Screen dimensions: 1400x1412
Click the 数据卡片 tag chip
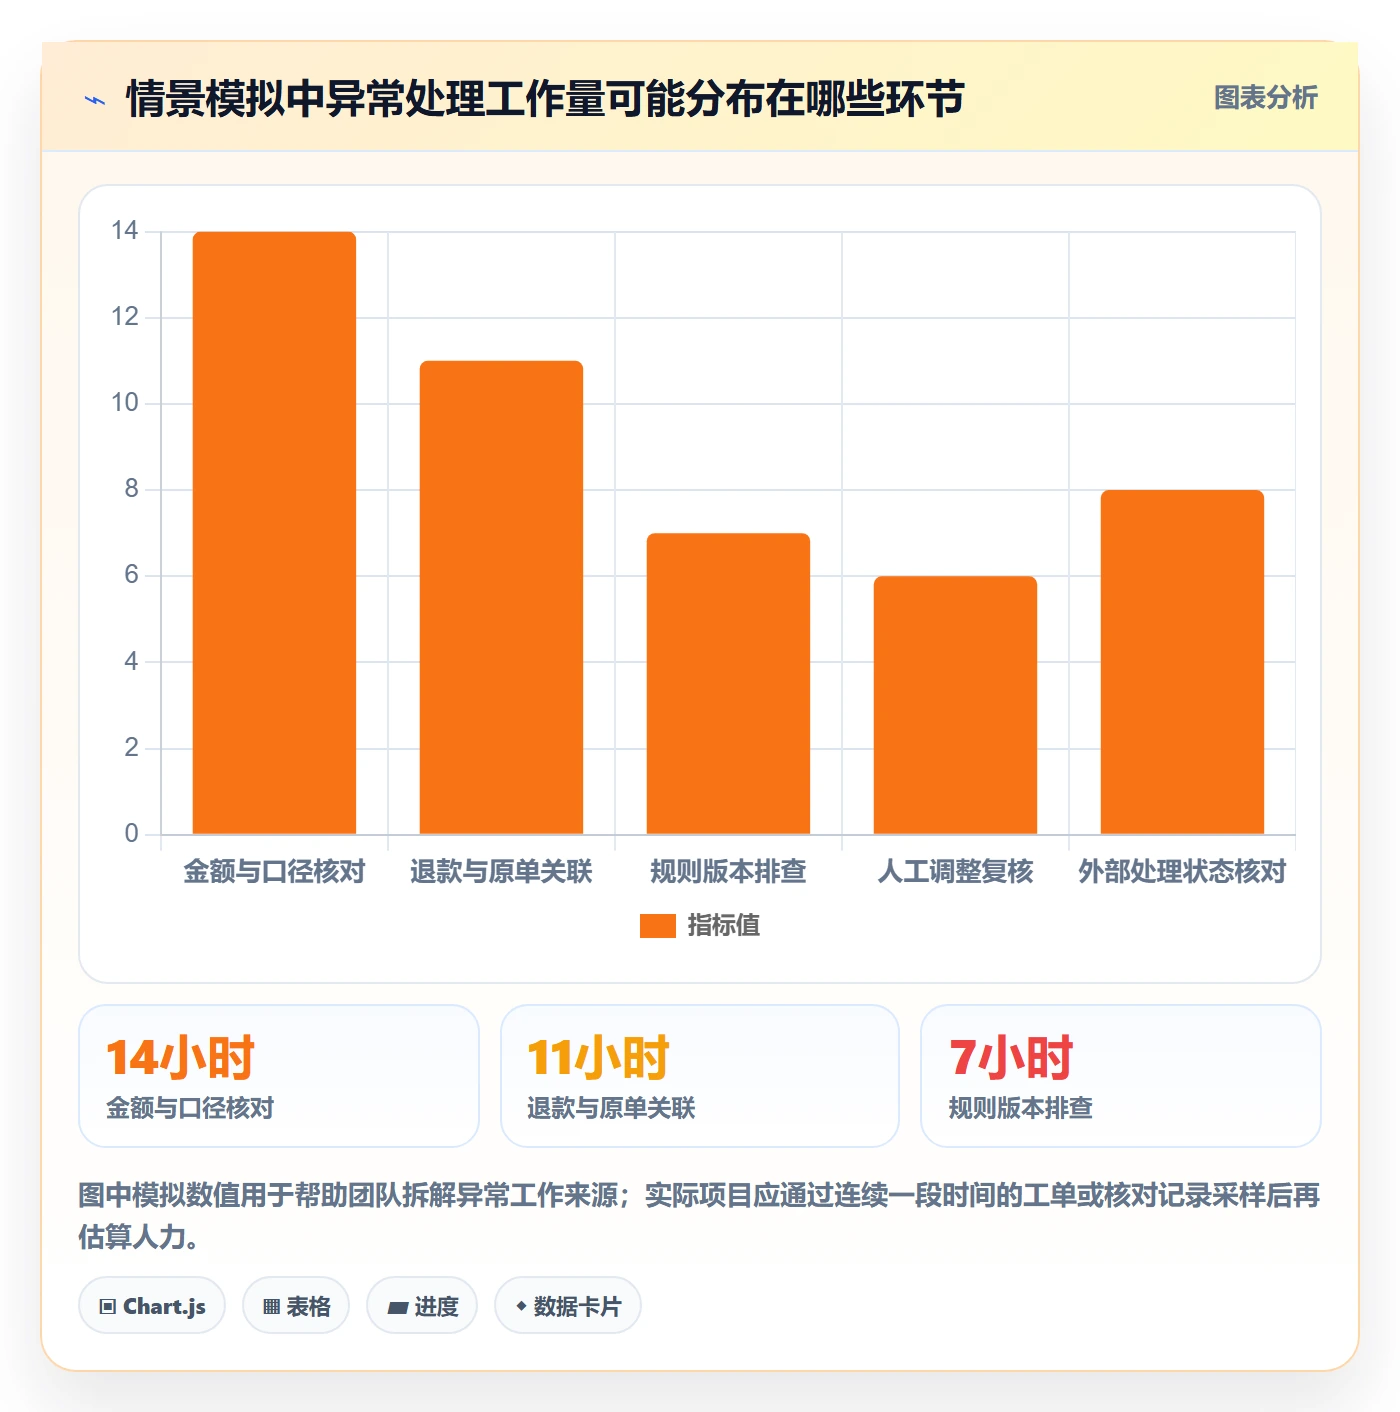pyautogui.click(x=568, y=1306)
